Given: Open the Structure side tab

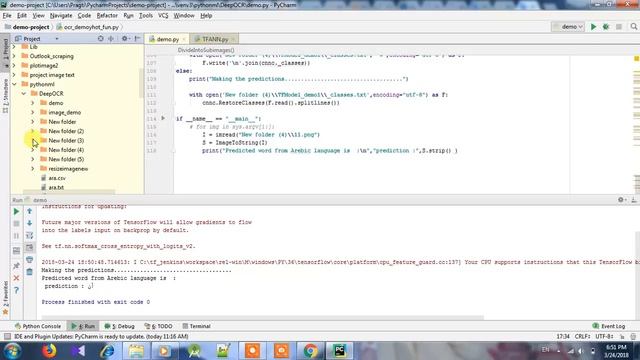Looking at the screenshot, I should pyautogui.click(x=5, y=96).
